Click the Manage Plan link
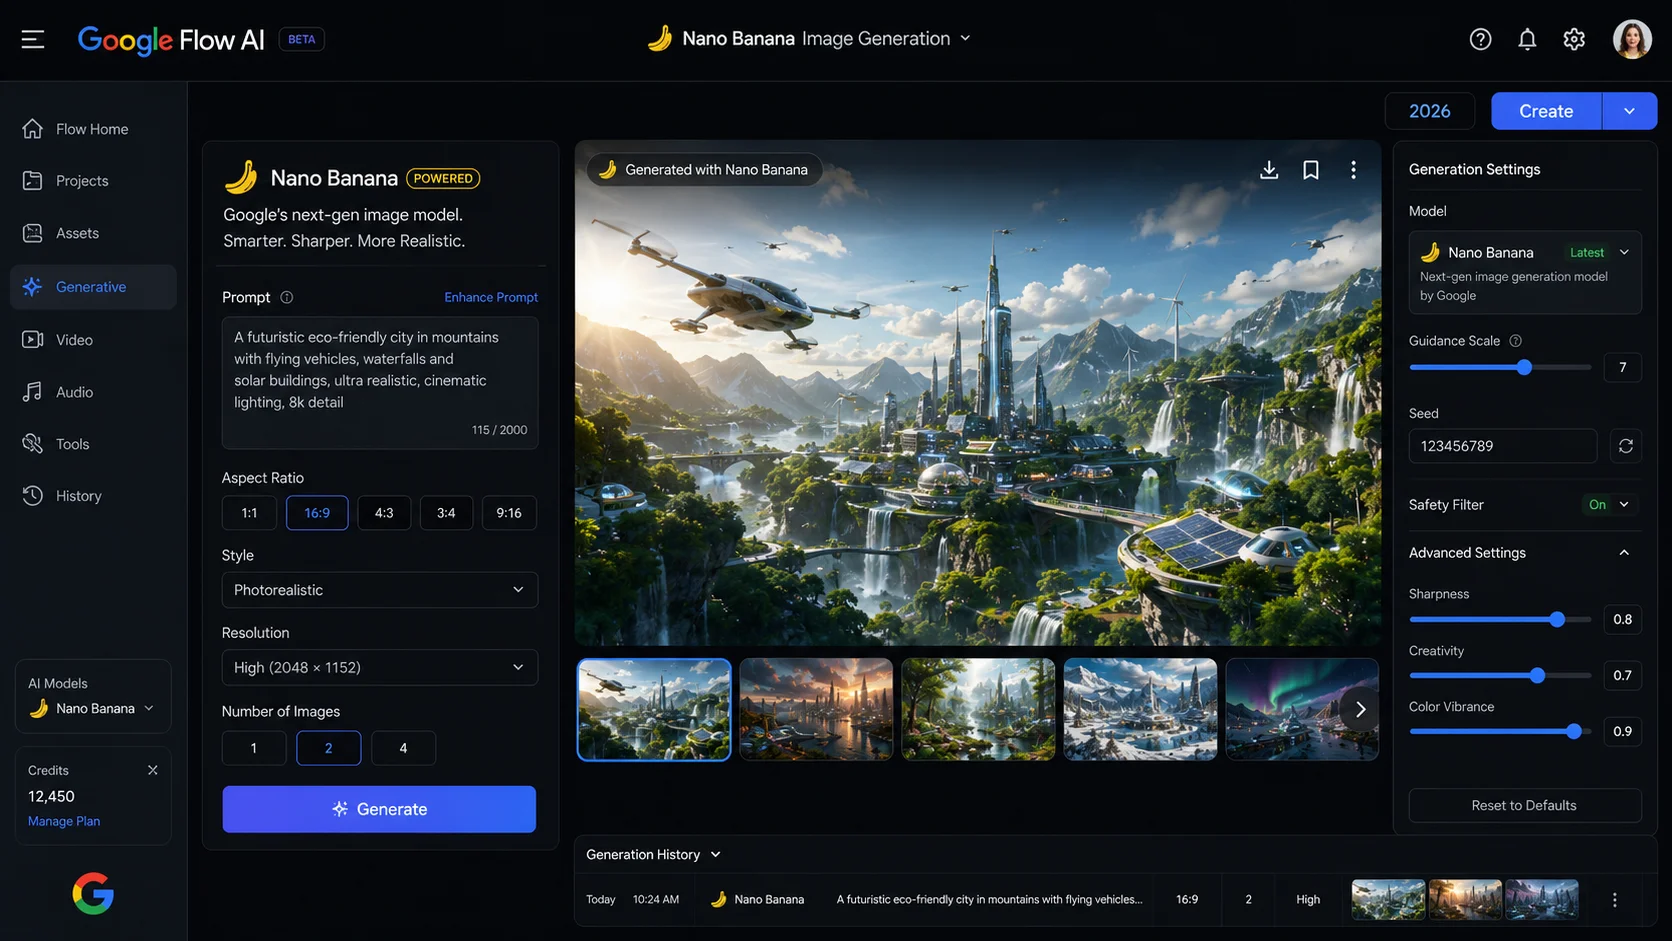The image size is (1672, 941). [x=64, y=821]
